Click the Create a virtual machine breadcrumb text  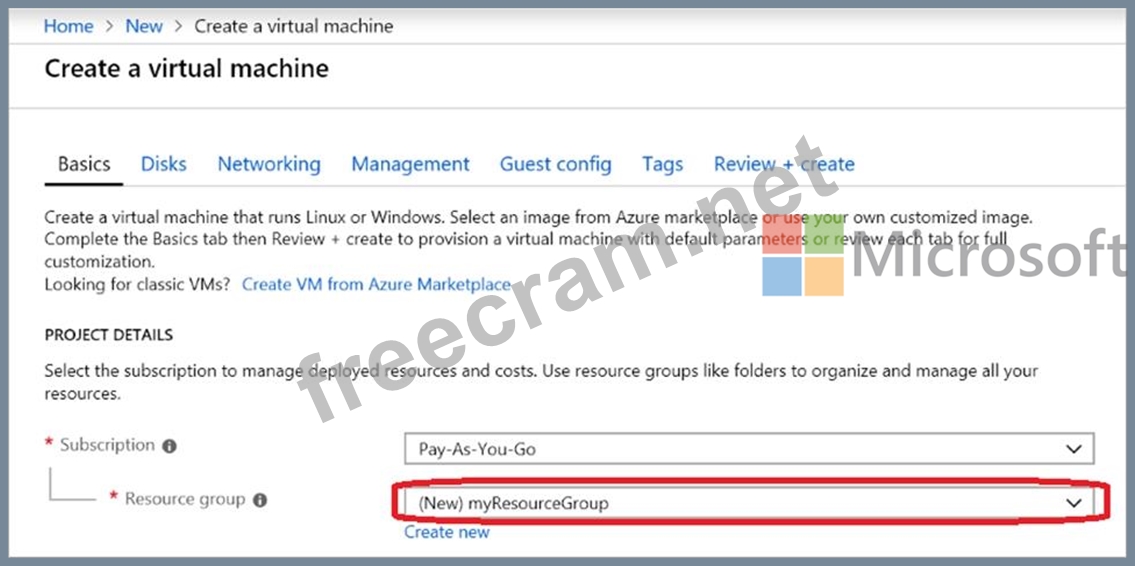(x=294, y=26)
